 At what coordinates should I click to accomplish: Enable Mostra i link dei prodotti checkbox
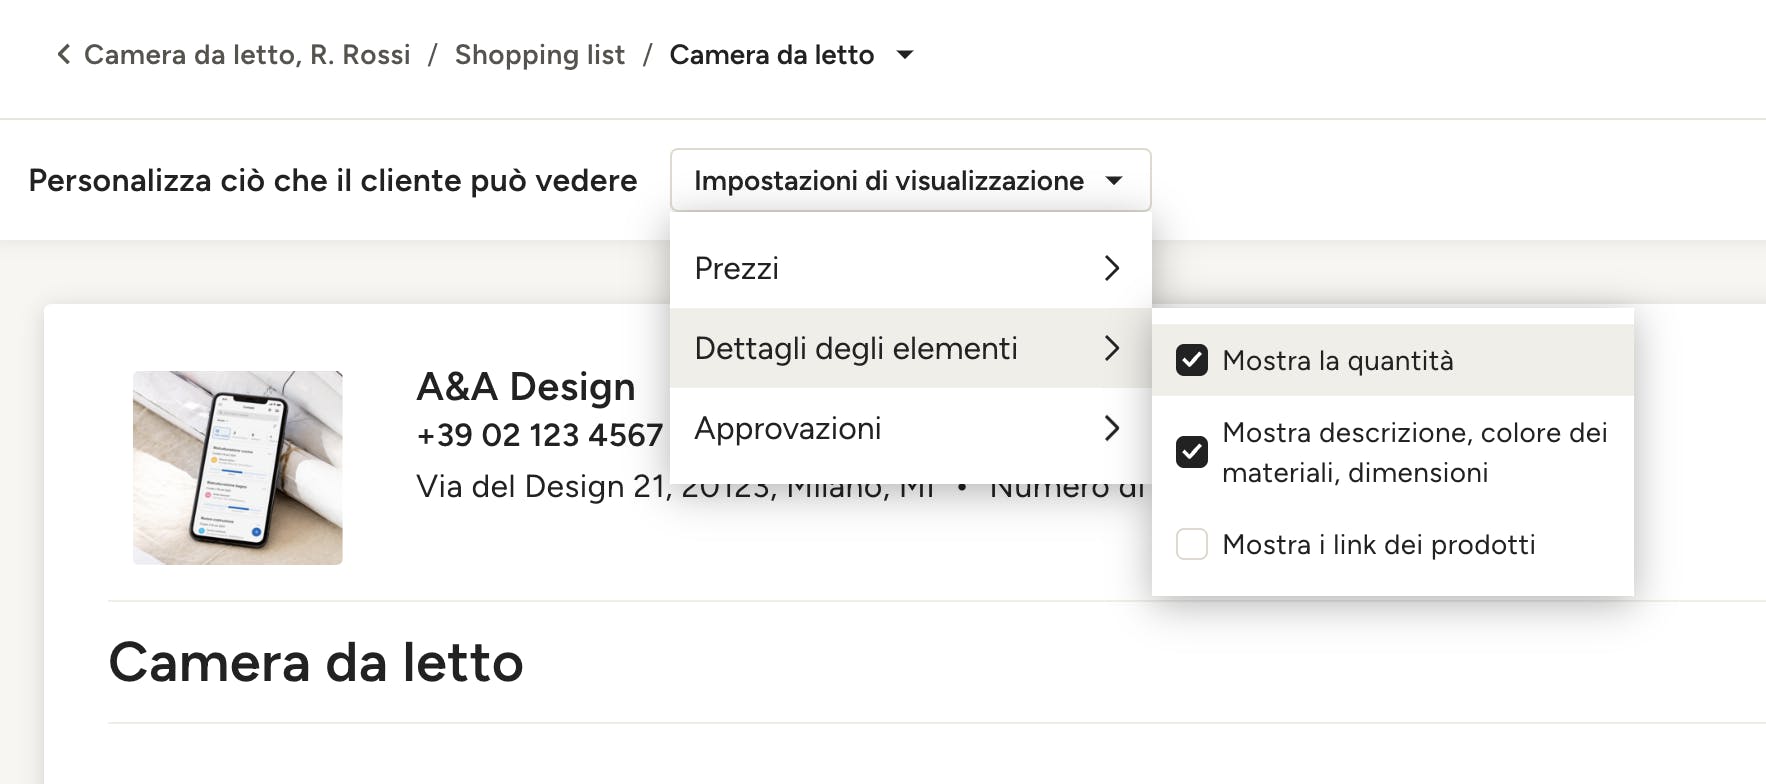point(1191,544)
